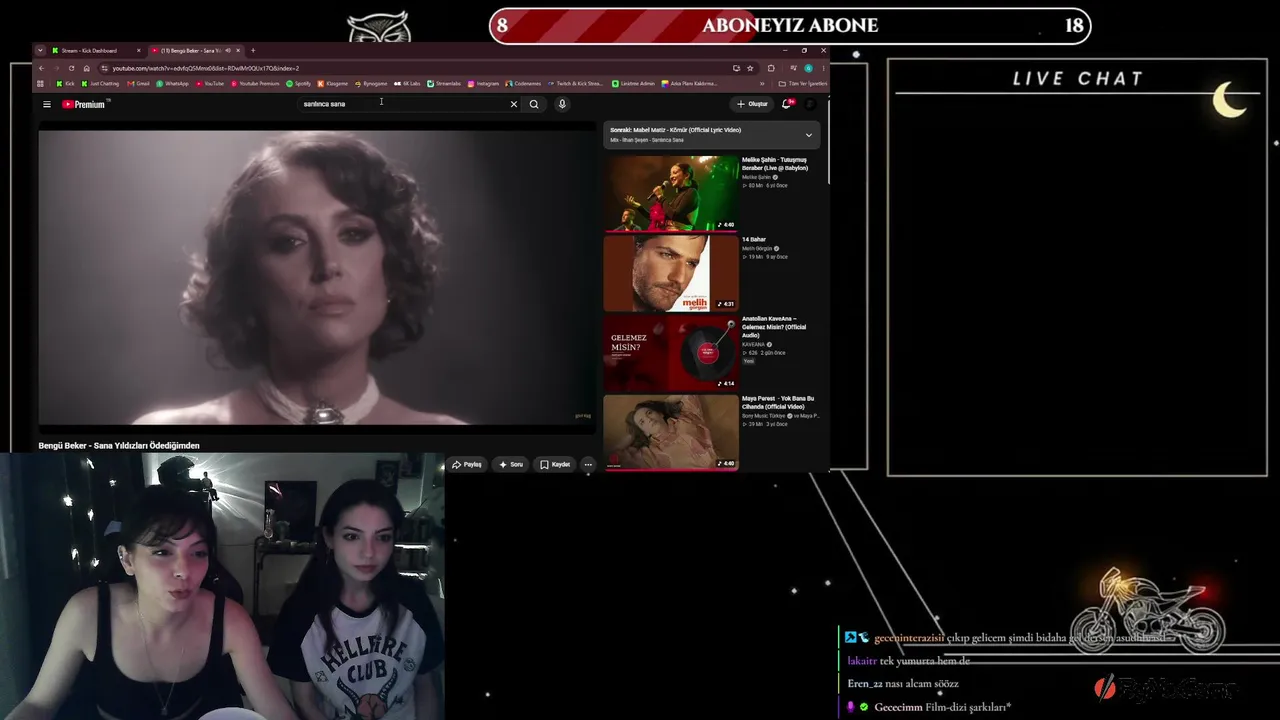Open the Kick bookmark
1280x720 pixels.
click(66, 84)
